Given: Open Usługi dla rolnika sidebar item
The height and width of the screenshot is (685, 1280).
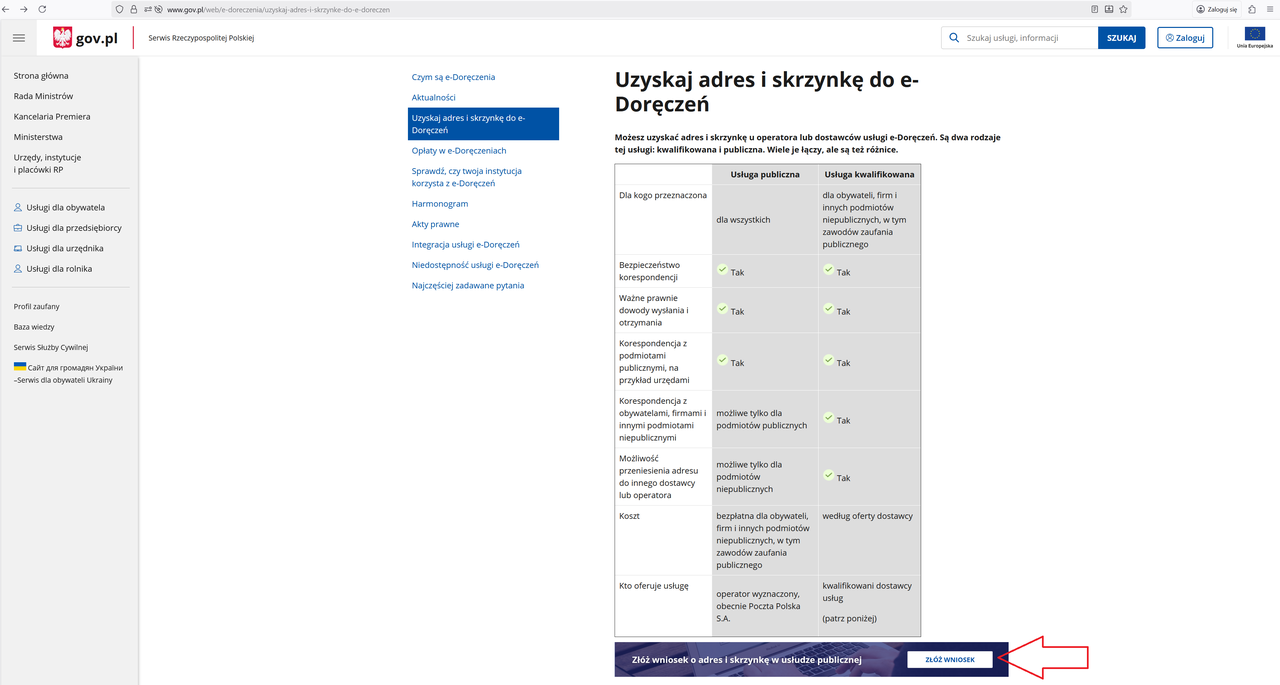Looking at the screenshot, I should [x=64, y=269].
